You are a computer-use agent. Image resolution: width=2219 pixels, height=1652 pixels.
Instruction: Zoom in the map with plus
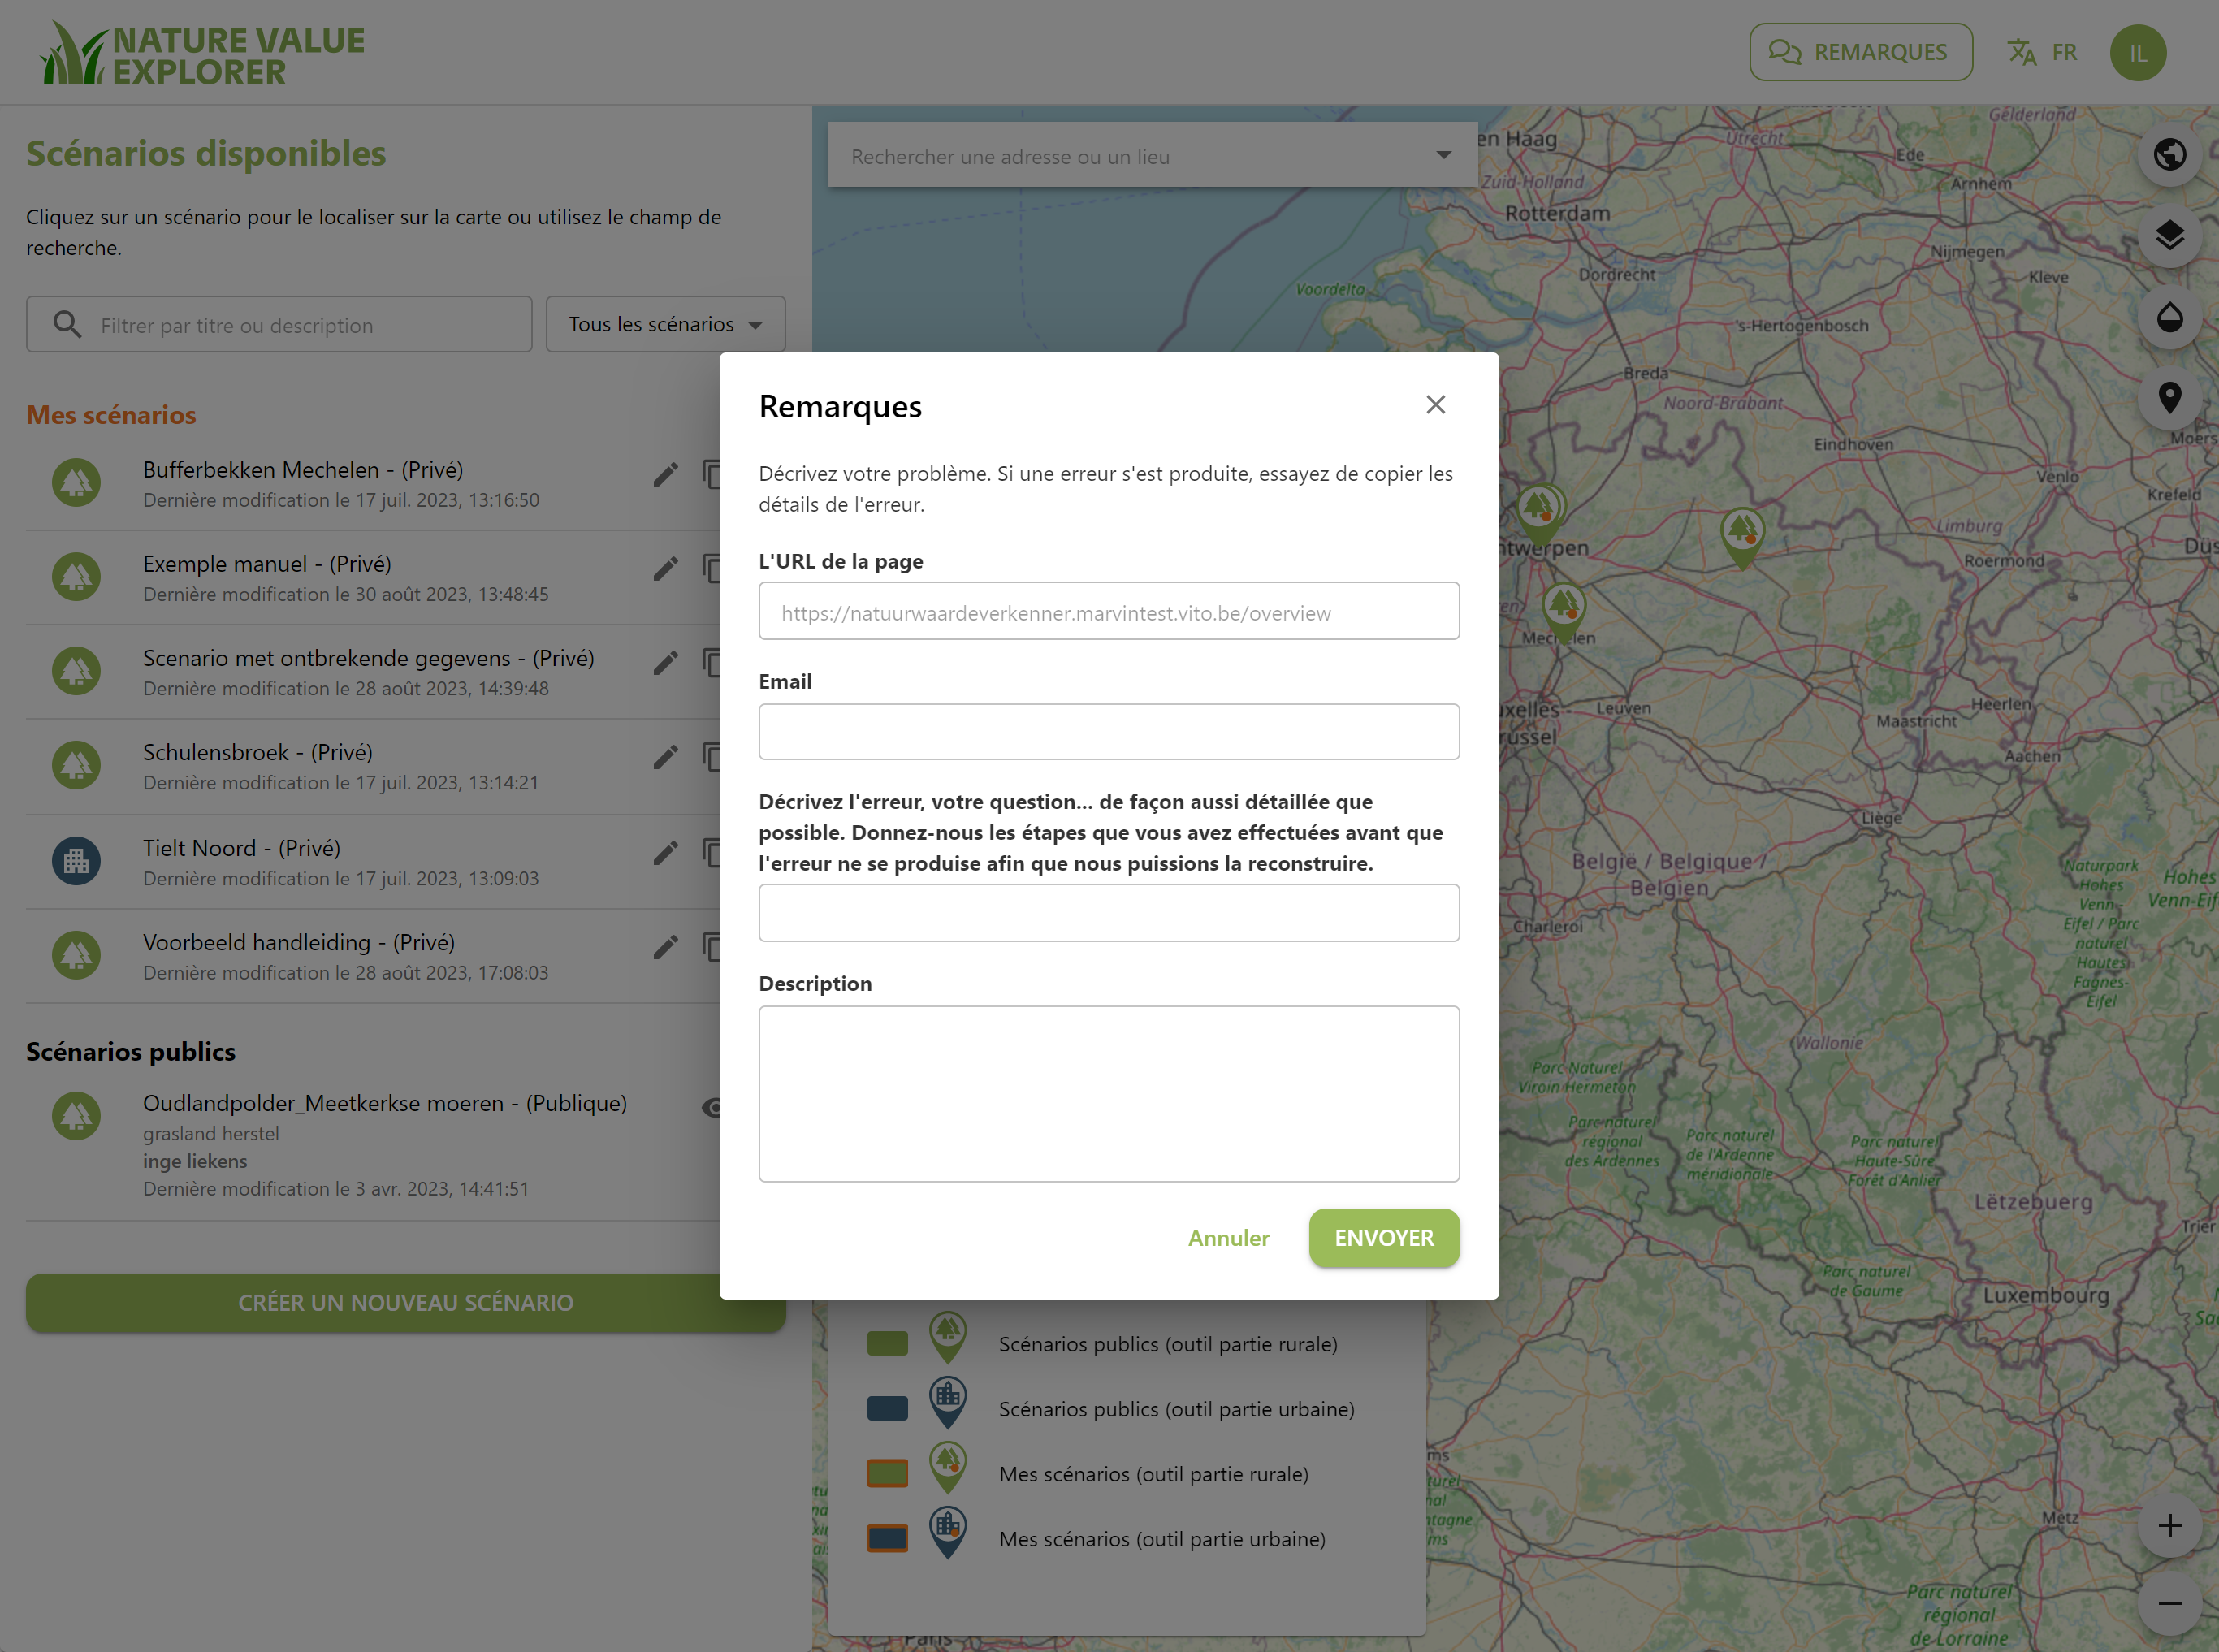[2169, 1525]
